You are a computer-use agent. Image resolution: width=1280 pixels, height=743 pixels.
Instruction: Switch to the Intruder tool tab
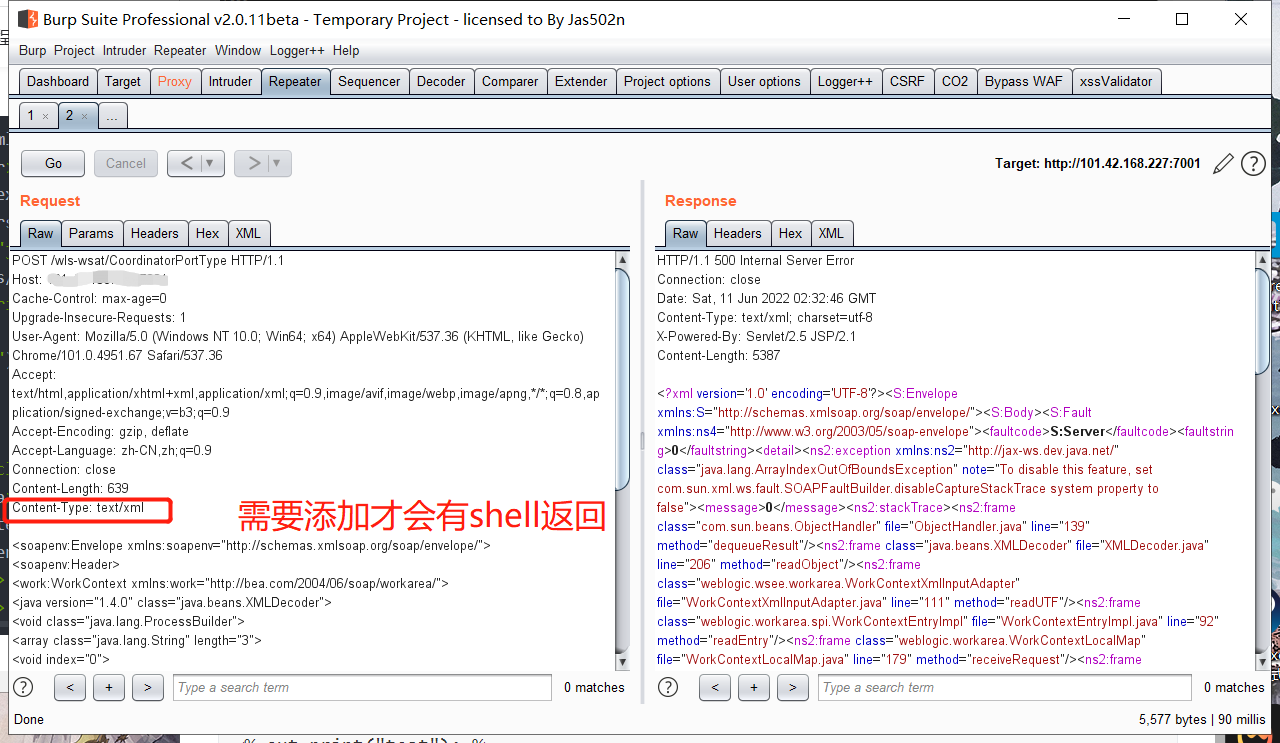click(x=231, y=82)
